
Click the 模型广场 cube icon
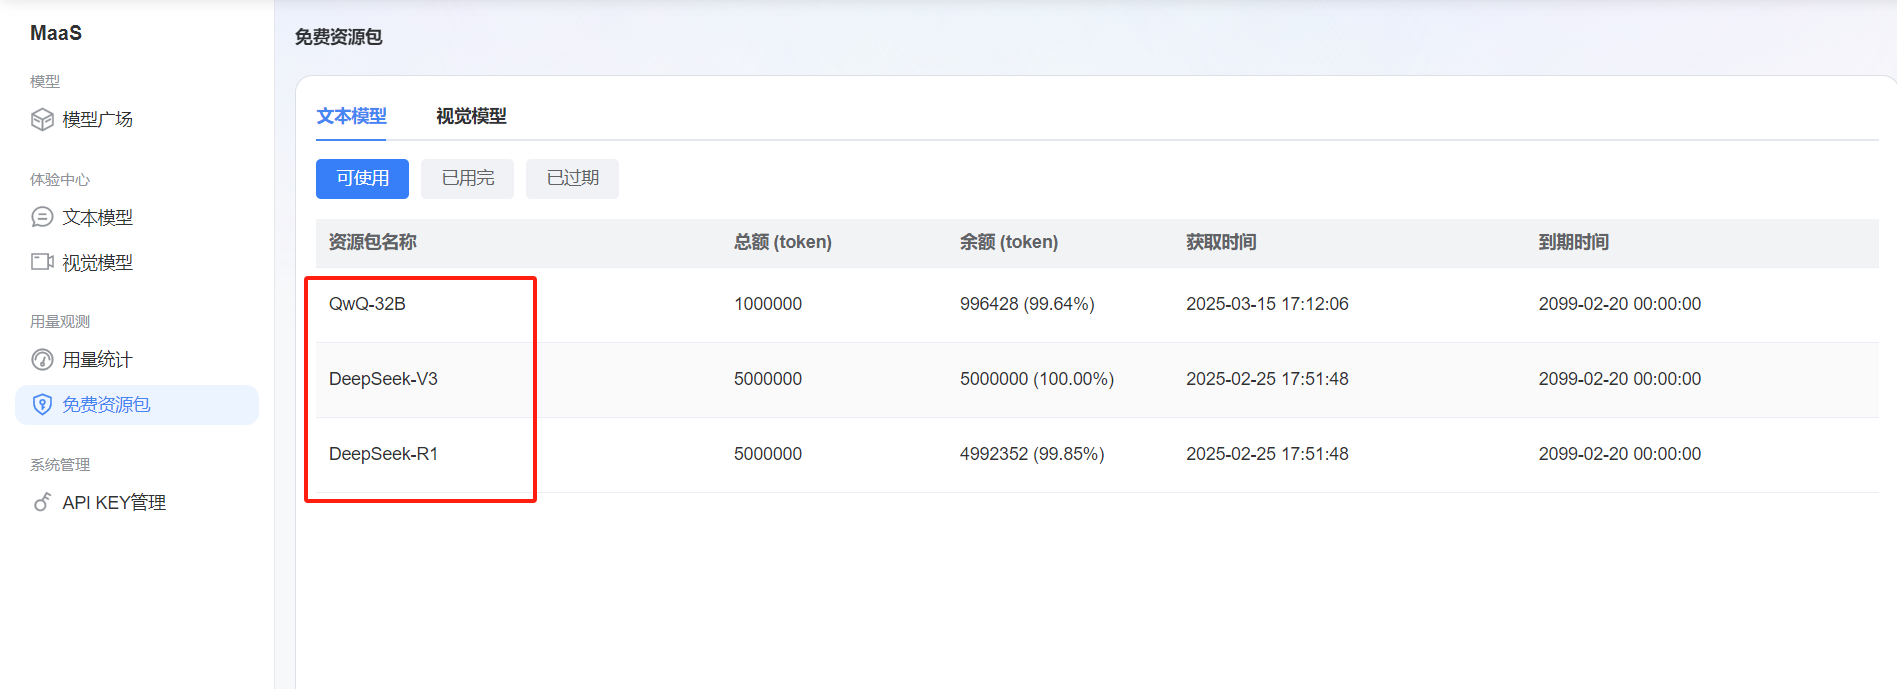tap(42, 120)
